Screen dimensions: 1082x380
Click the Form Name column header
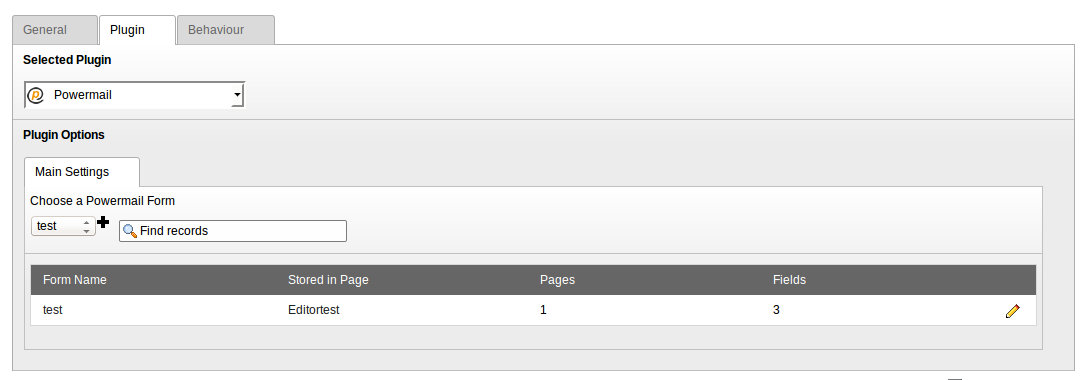pos(75,280)
